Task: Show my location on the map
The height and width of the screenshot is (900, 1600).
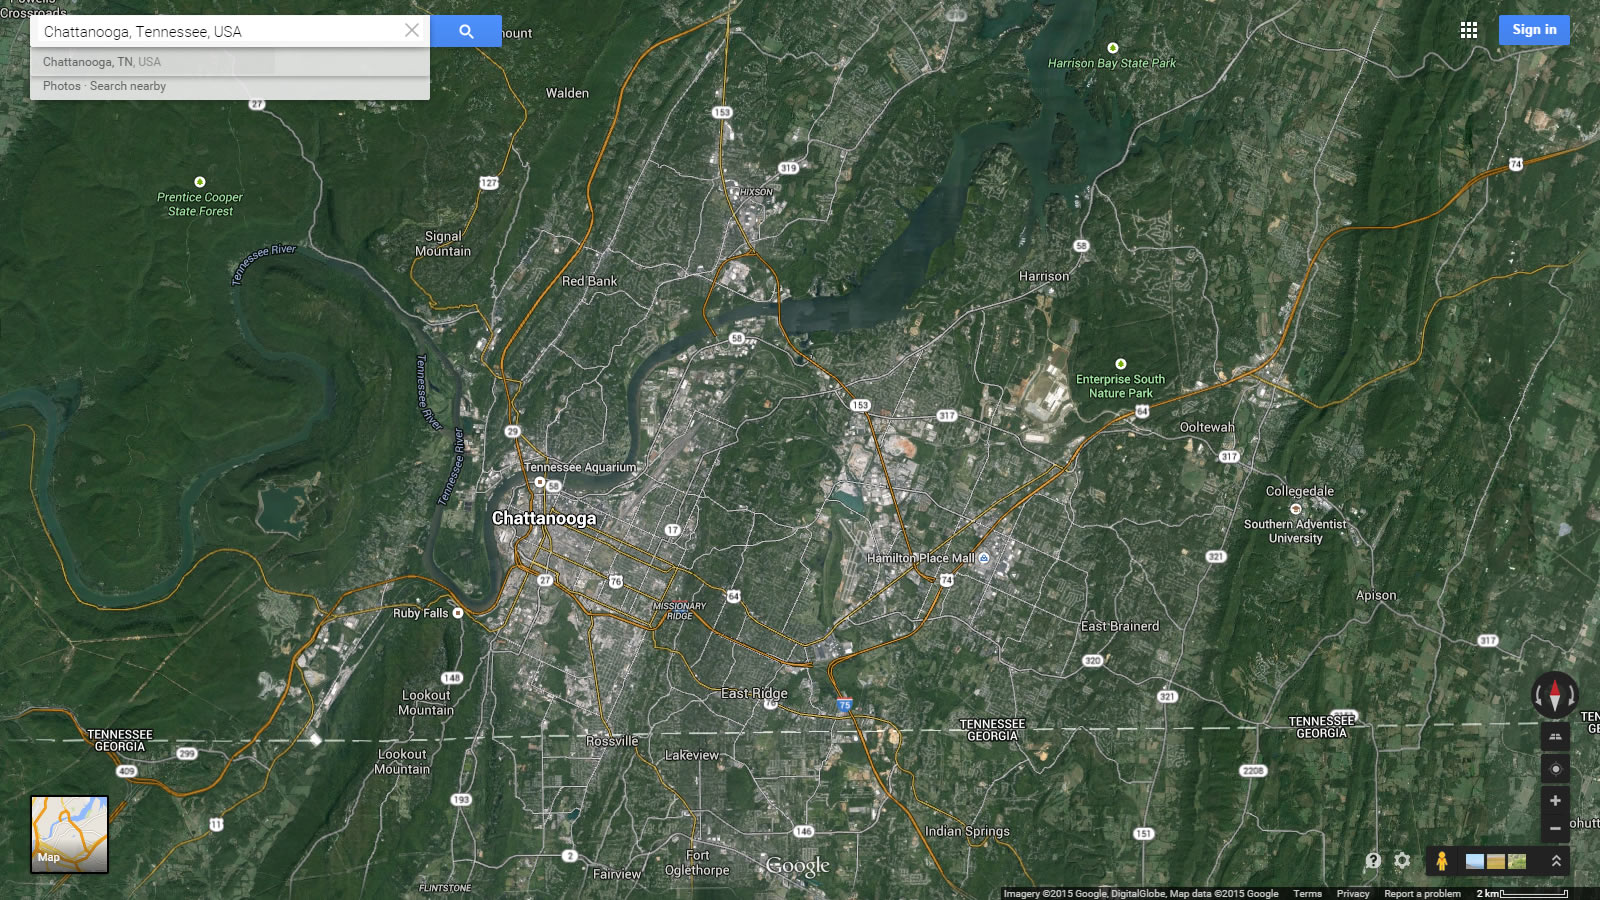Action: [1555, 769]
